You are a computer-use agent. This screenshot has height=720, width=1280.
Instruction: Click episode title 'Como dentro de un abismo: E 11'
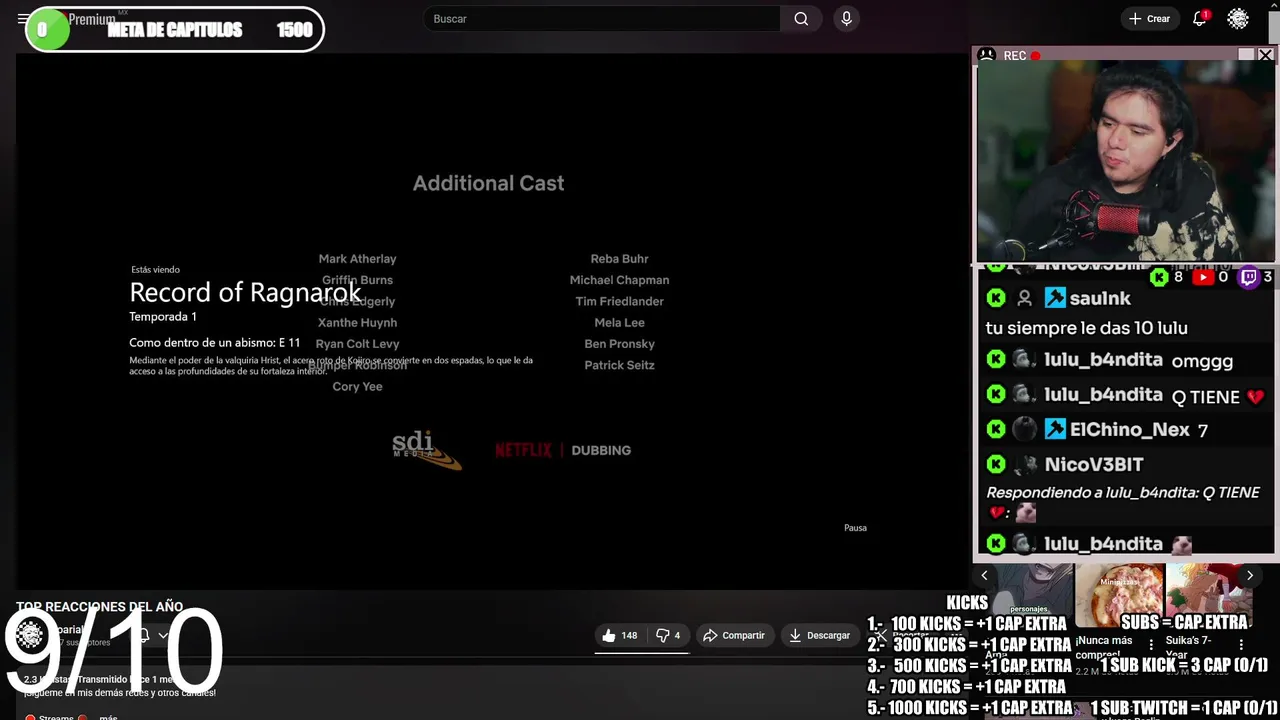214,343
